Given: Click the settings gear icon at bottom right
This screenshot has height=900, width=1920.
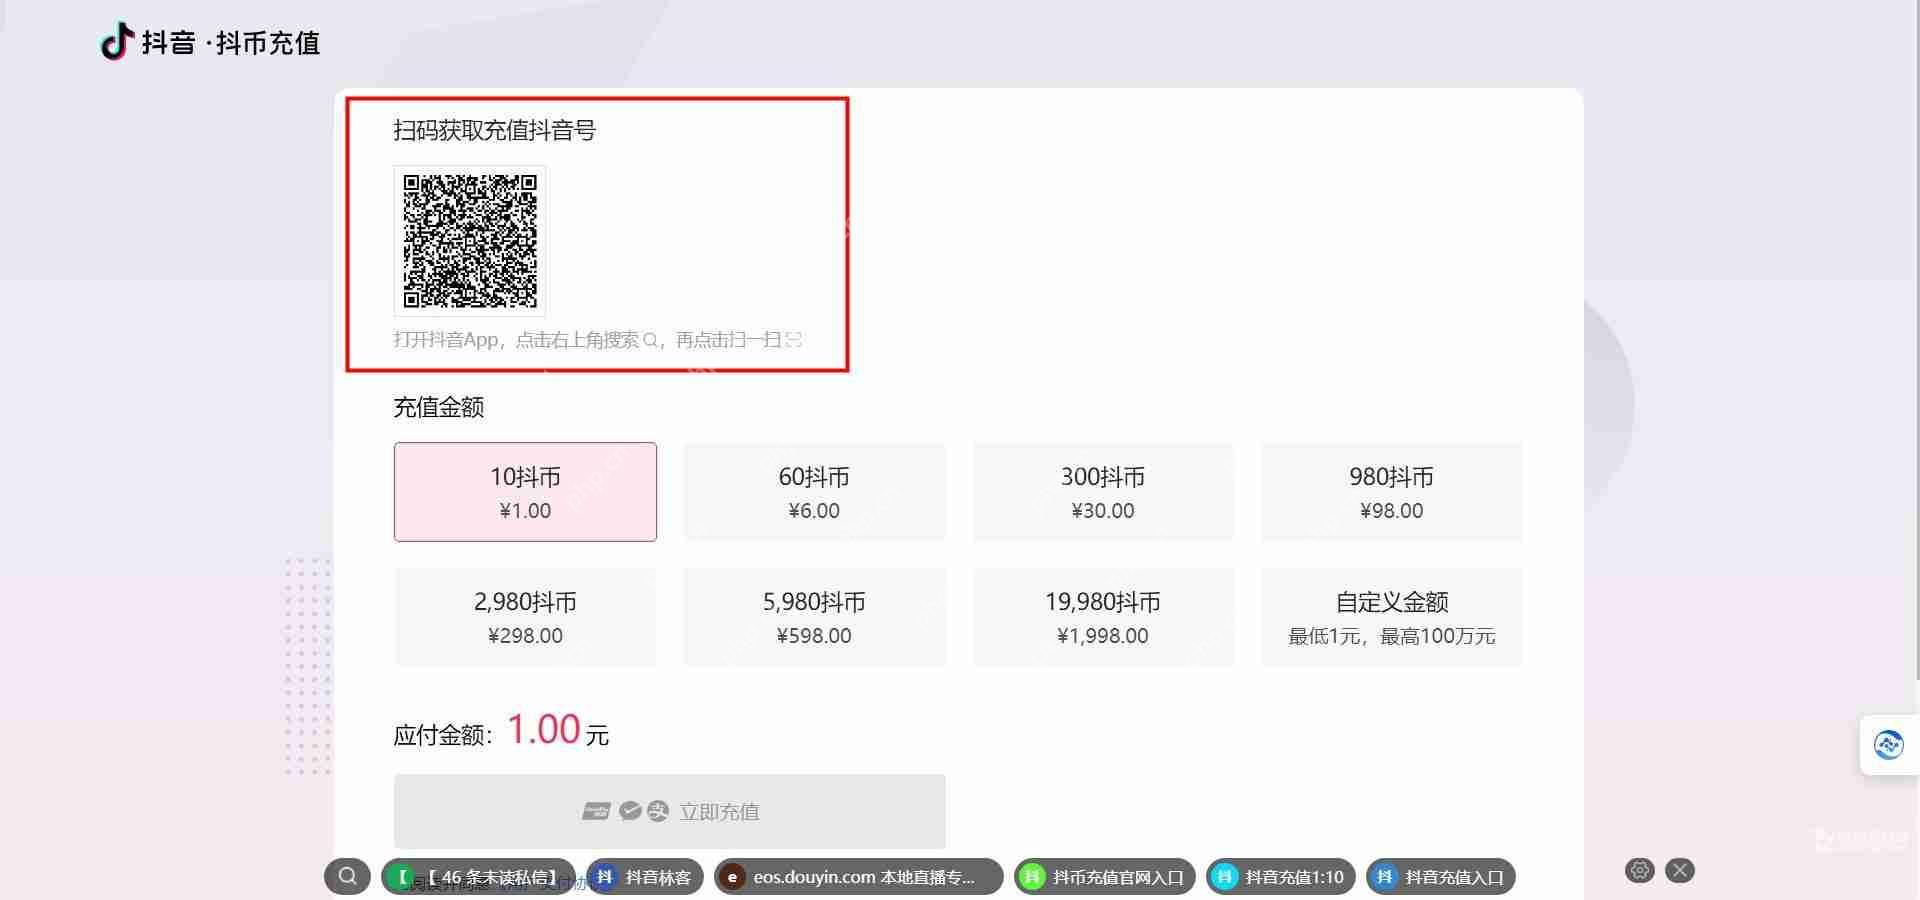Looking at the screenshot, I should 1640,870.
